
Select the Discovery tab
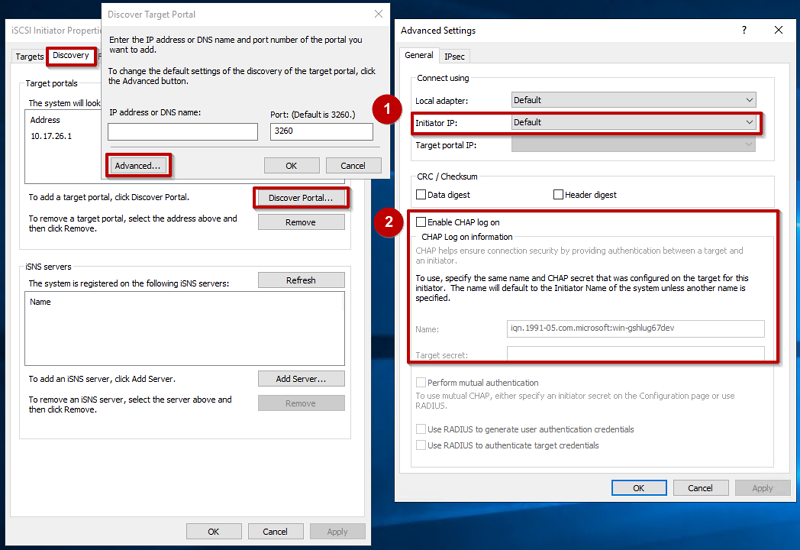point(71,56)
